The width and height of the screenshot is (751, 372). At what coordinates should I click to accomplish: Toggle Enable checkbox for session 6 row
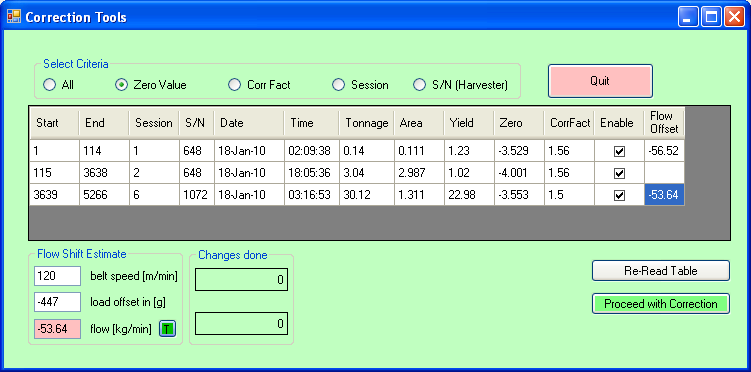[x=619, y=195]
